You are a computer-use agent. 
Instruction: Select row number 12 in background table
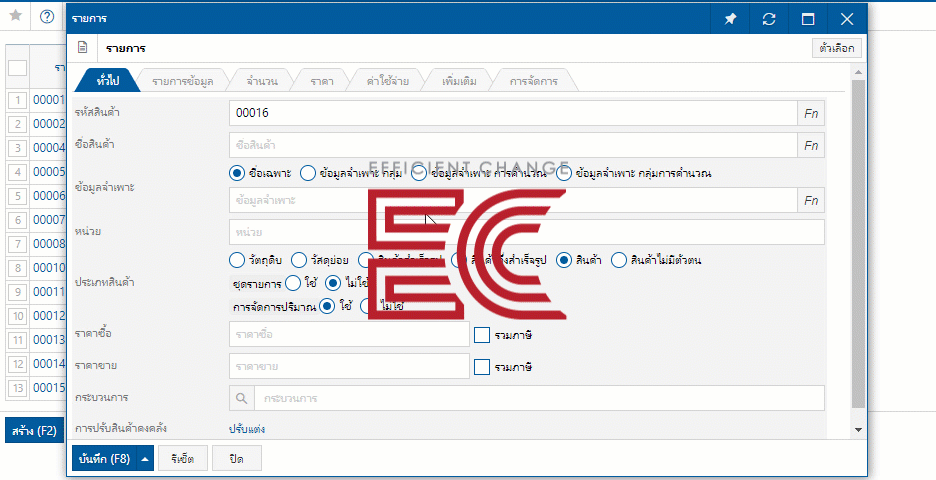(x=18, y=364)
